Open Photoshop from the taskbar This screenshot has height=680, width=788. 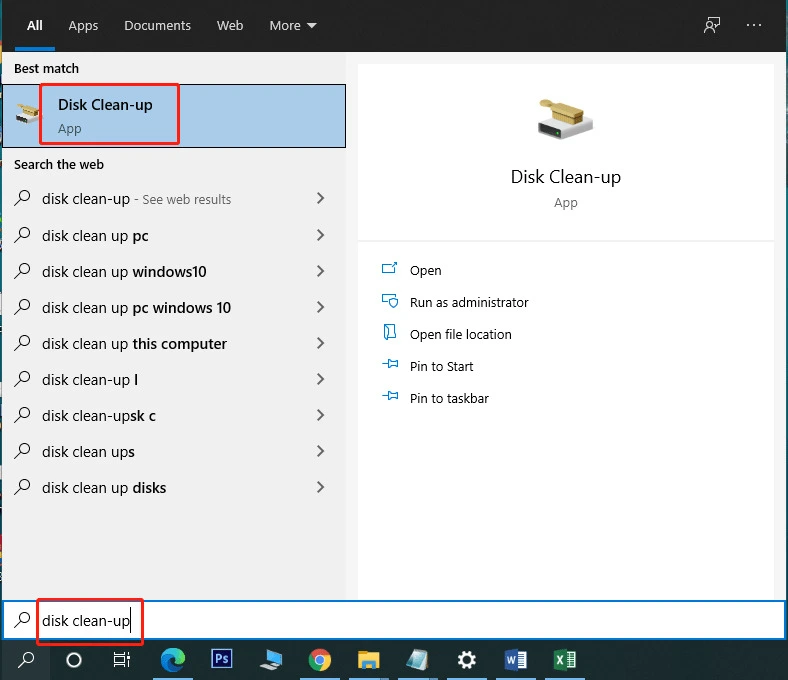[222, 658]
